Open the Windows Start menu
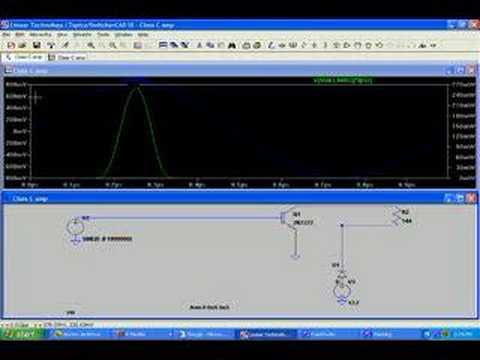This screenshot has height=360, width=480. (x=22, y=334)
